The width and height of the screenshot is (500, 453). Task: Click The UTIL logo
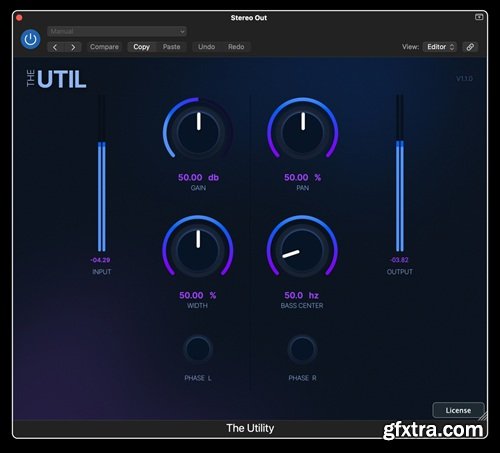click(56, 79)
